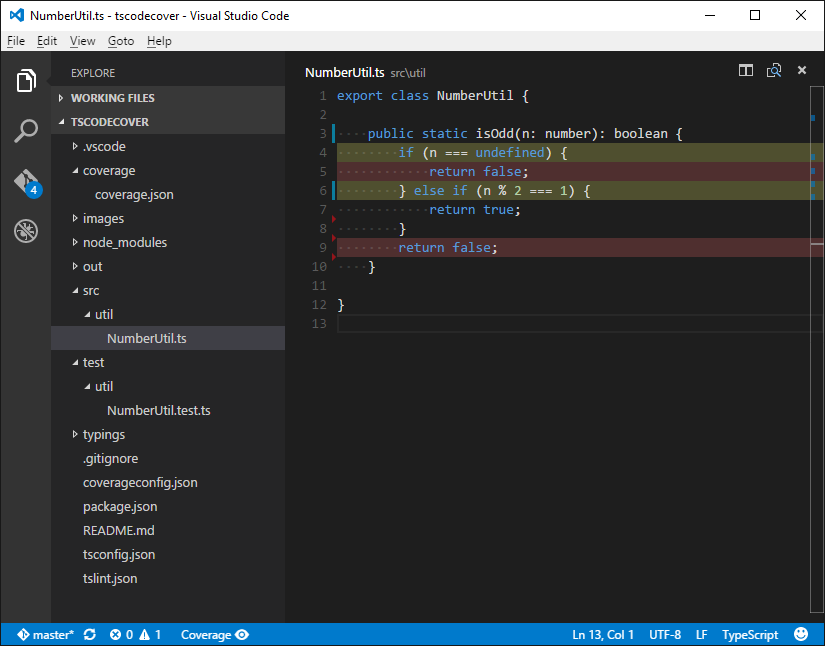Screen dimensions: 825x646
Task: Open the View menu
Action: tap(83, 41)
